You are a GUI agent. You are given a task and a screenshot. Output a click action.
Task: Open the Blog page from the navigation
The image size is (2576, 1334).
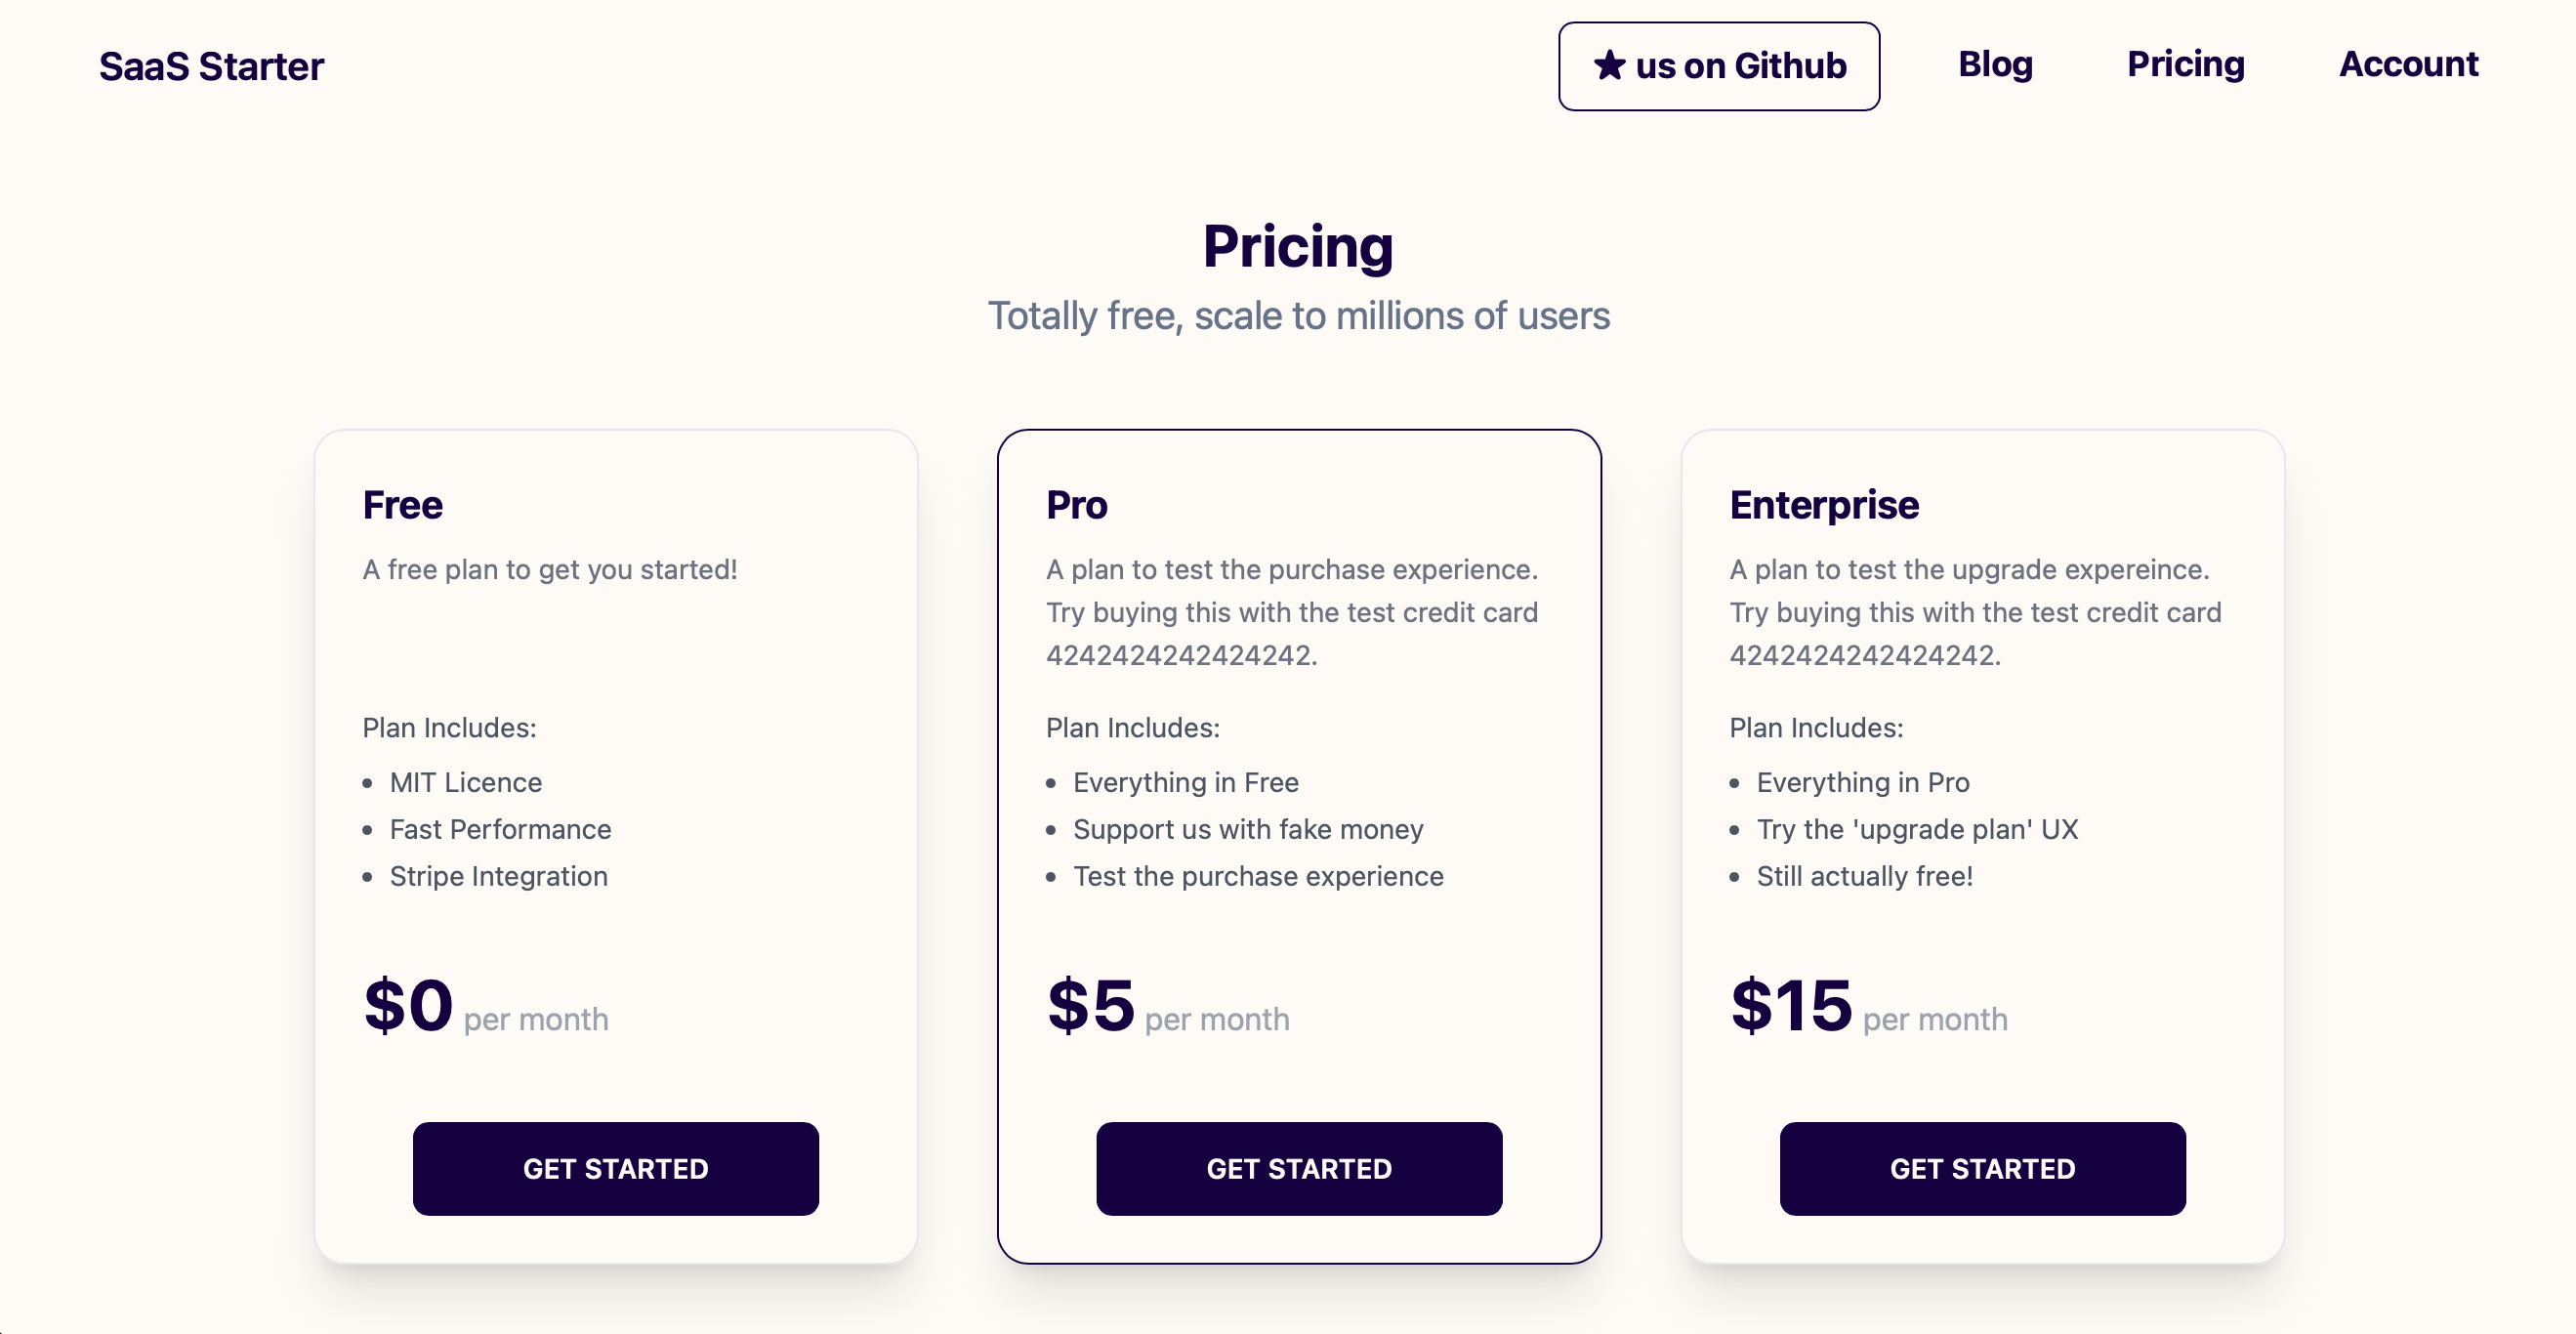click(1995, 65)
